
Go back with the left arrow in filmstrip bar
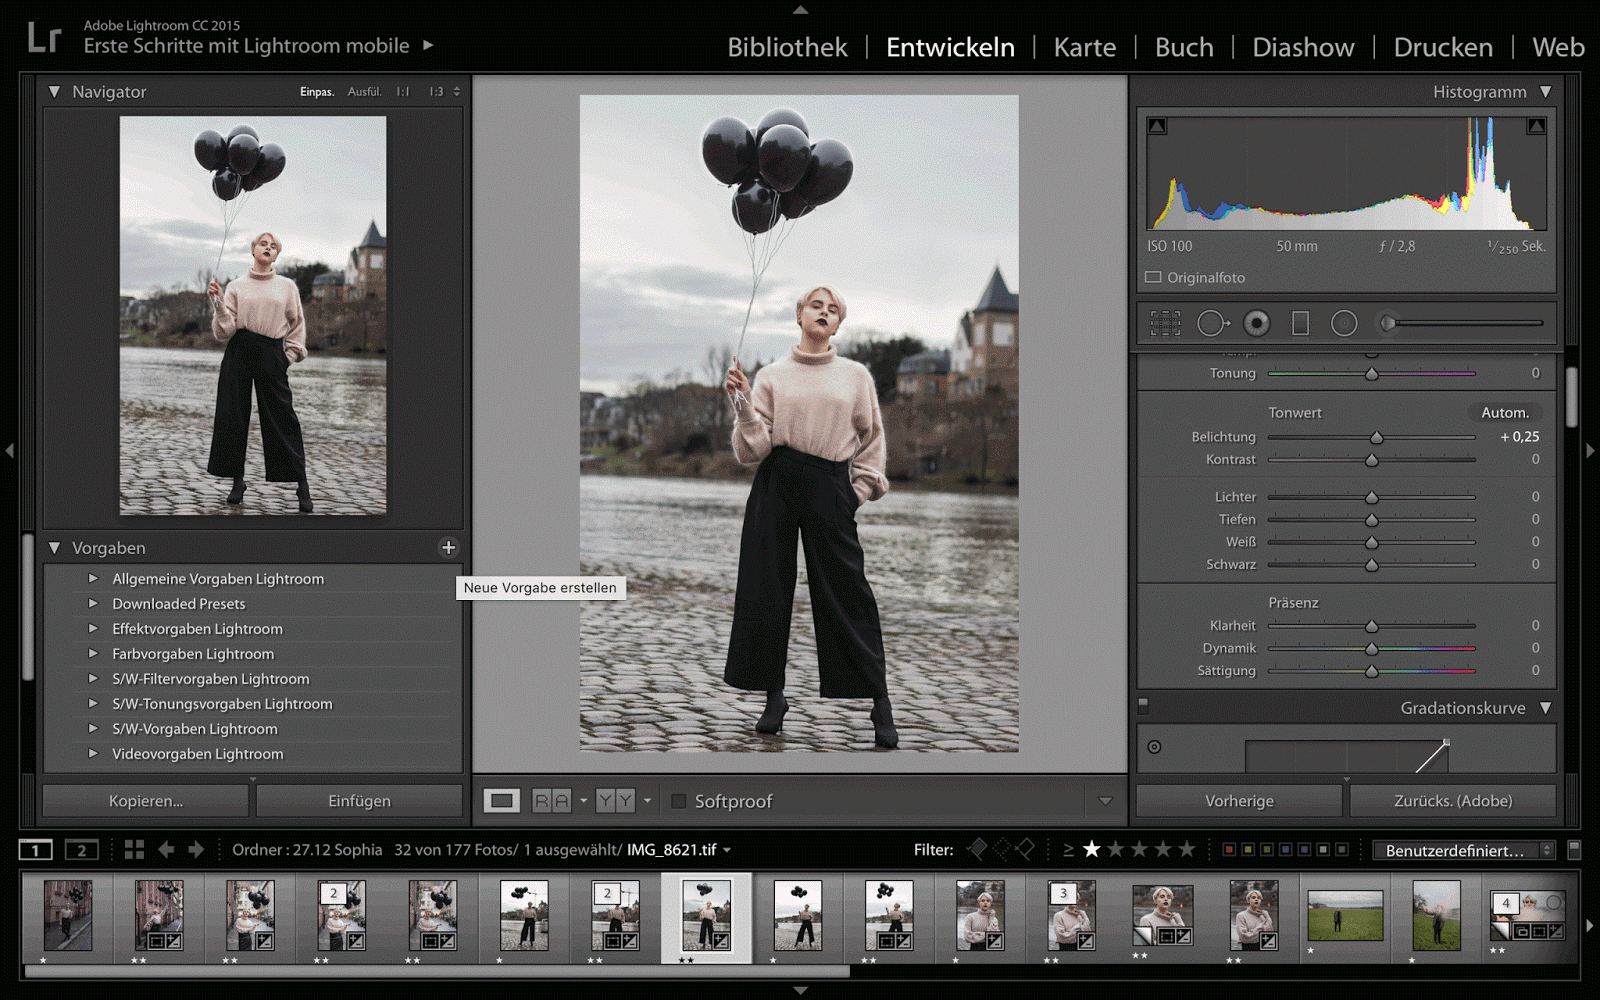point(166,850)
